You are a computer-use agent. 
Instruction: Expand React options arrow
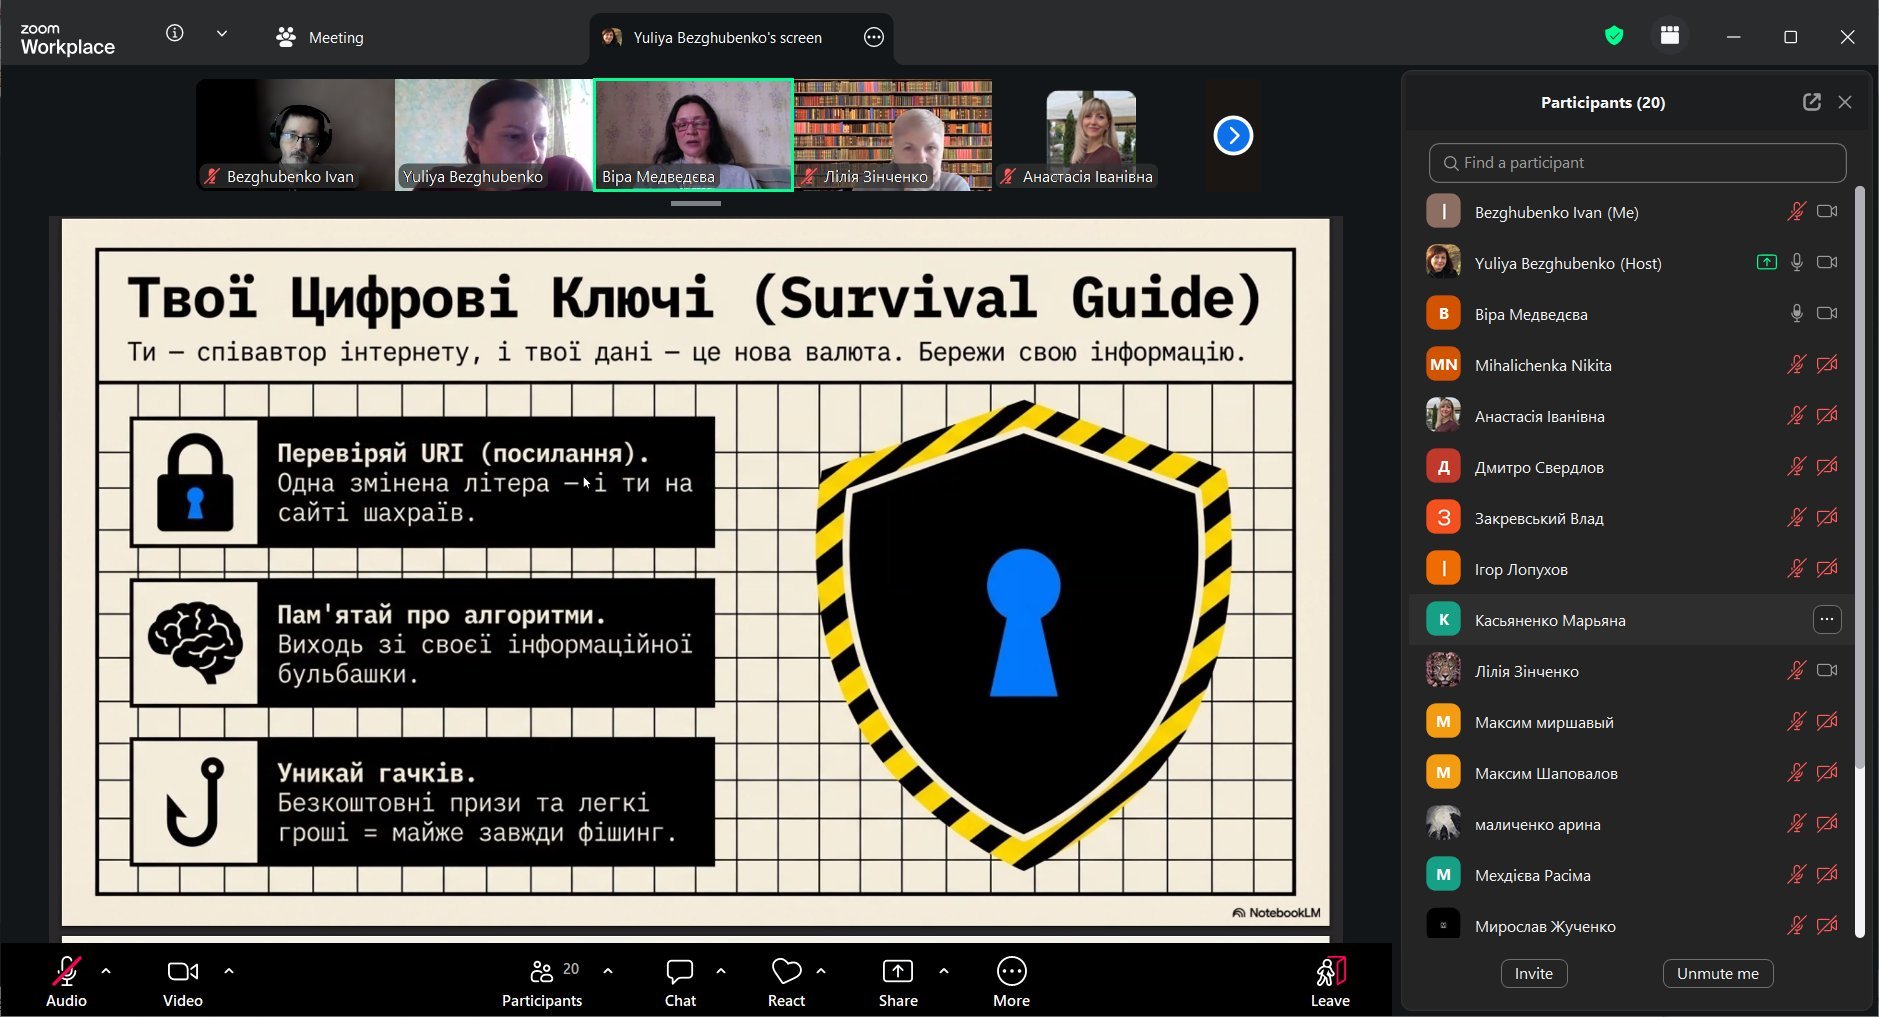821,971
